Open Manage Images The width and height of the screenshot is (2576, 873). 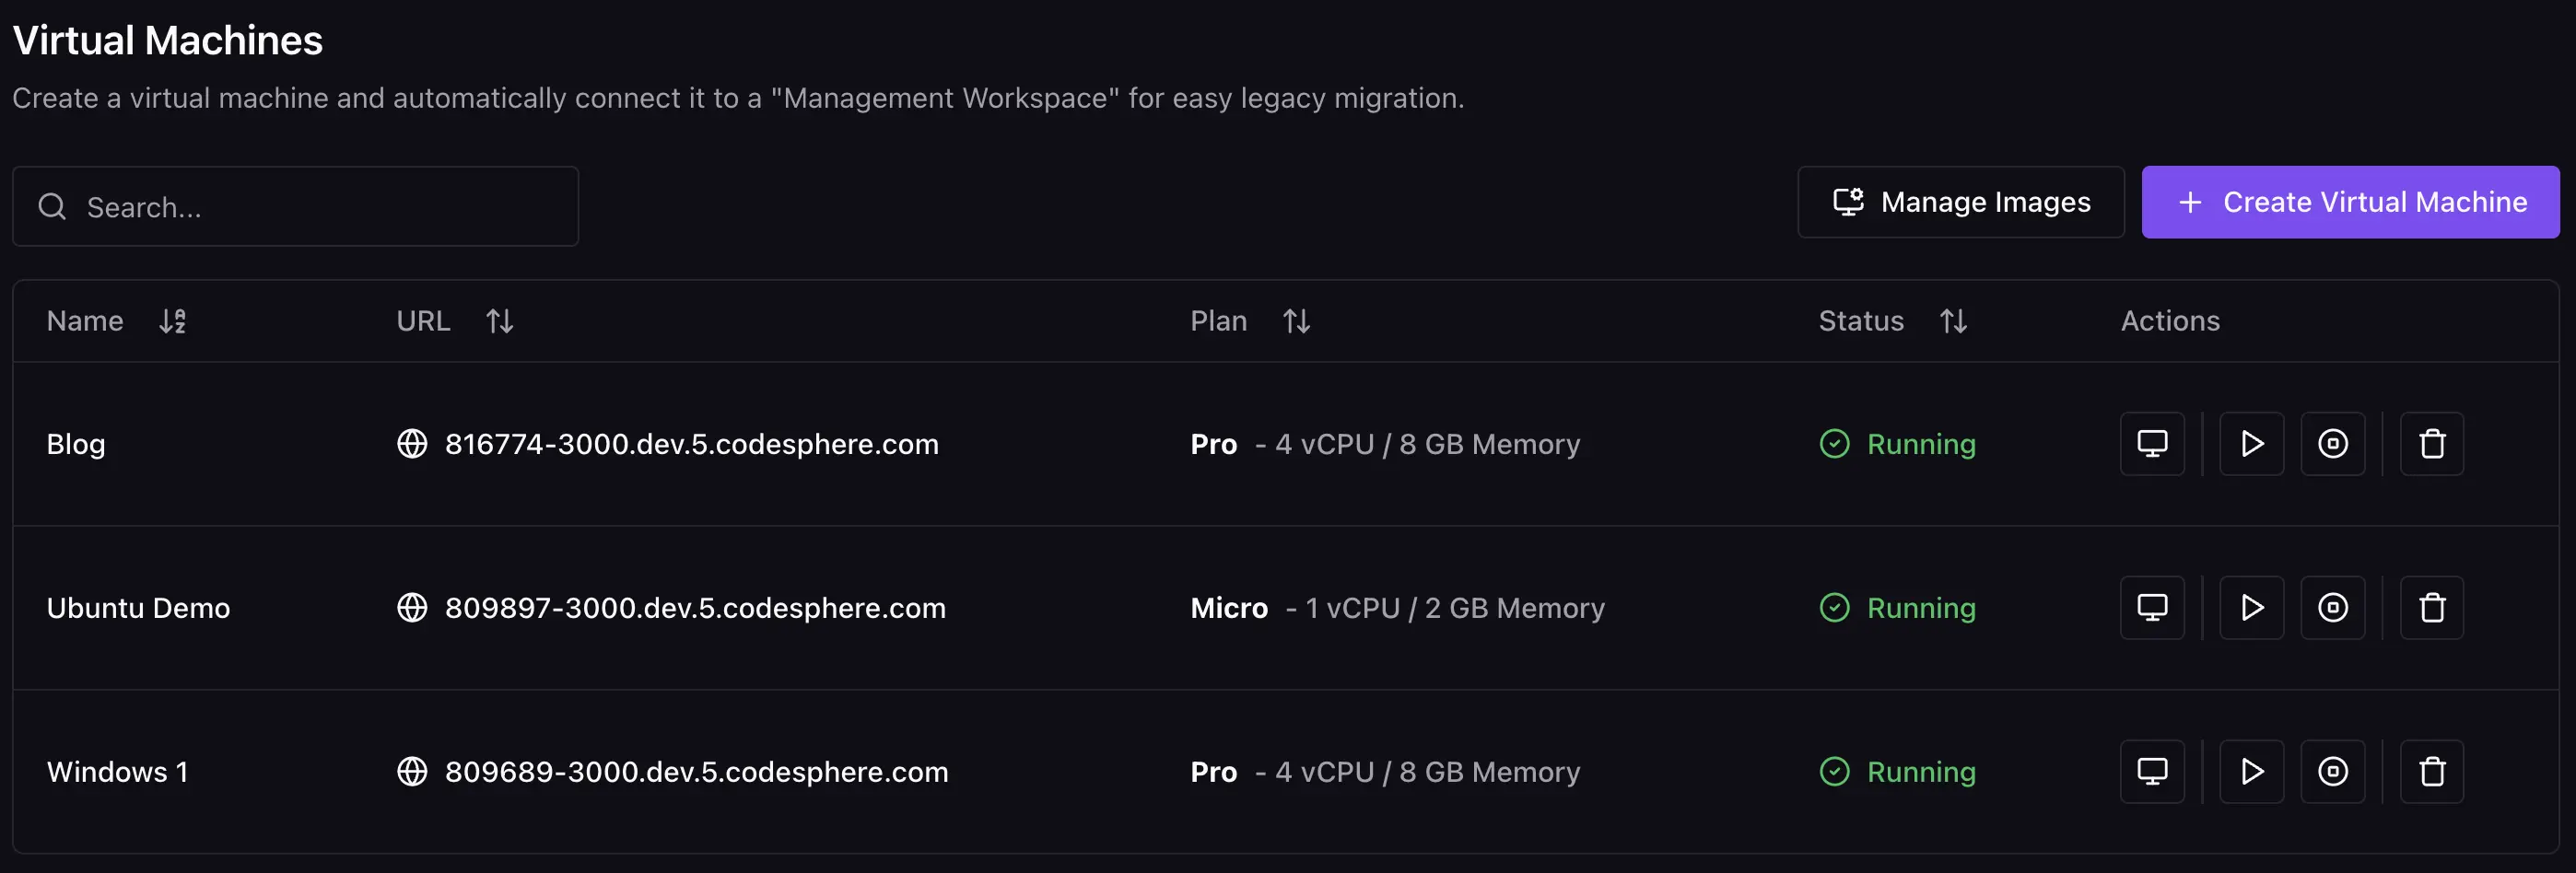tap(1960, 201)
